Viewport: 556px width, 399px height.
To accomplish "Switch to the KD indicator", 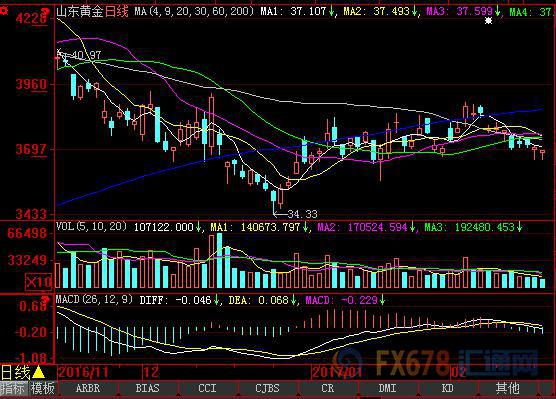I will (447, 388).
